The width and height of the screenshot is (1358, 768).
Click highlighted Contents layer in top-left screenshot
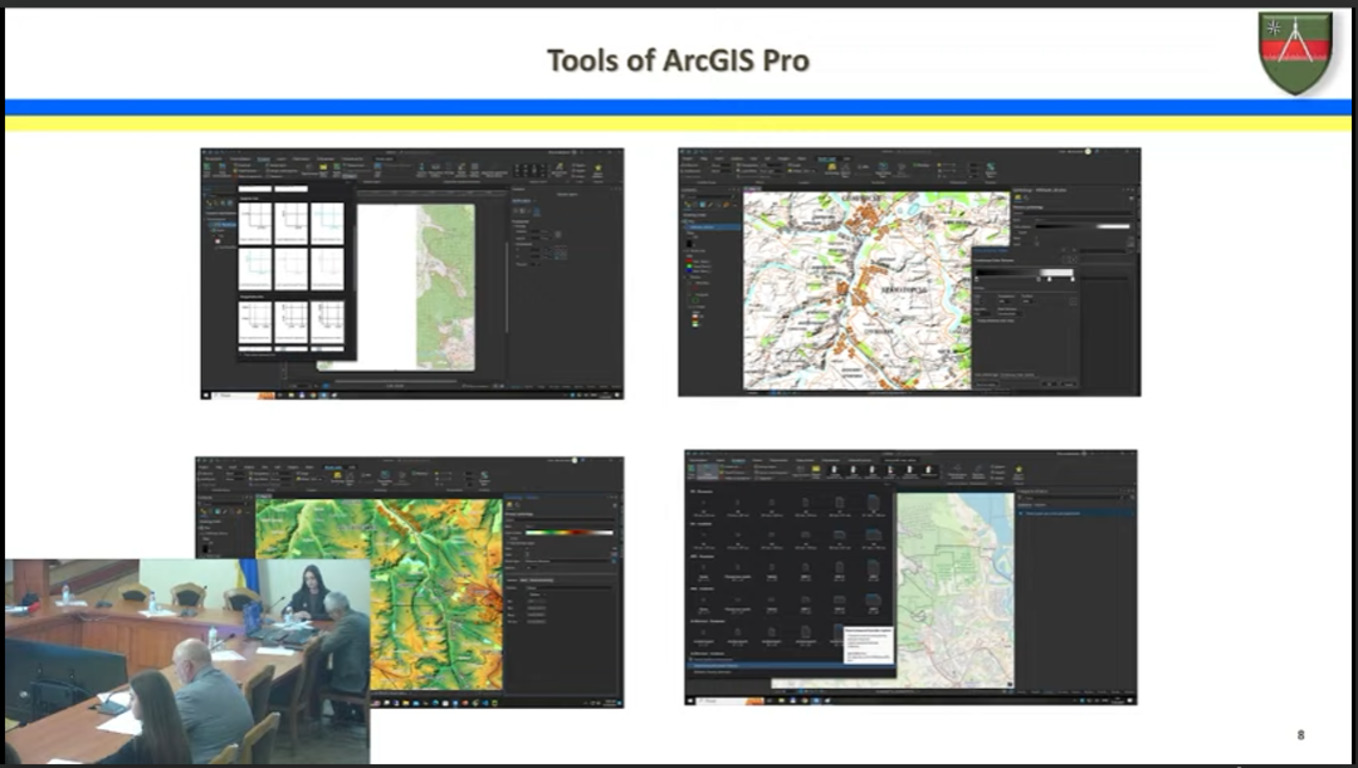click(x=220, y=226)
